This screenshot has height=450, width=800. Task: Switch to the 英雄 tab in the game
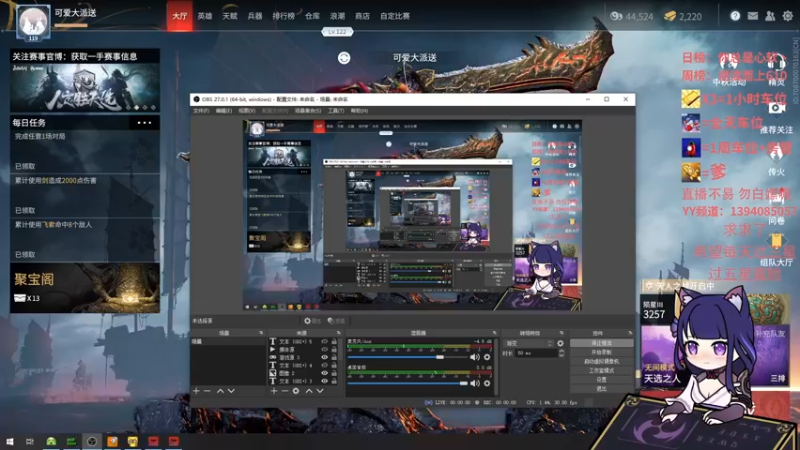pos(205,16)
